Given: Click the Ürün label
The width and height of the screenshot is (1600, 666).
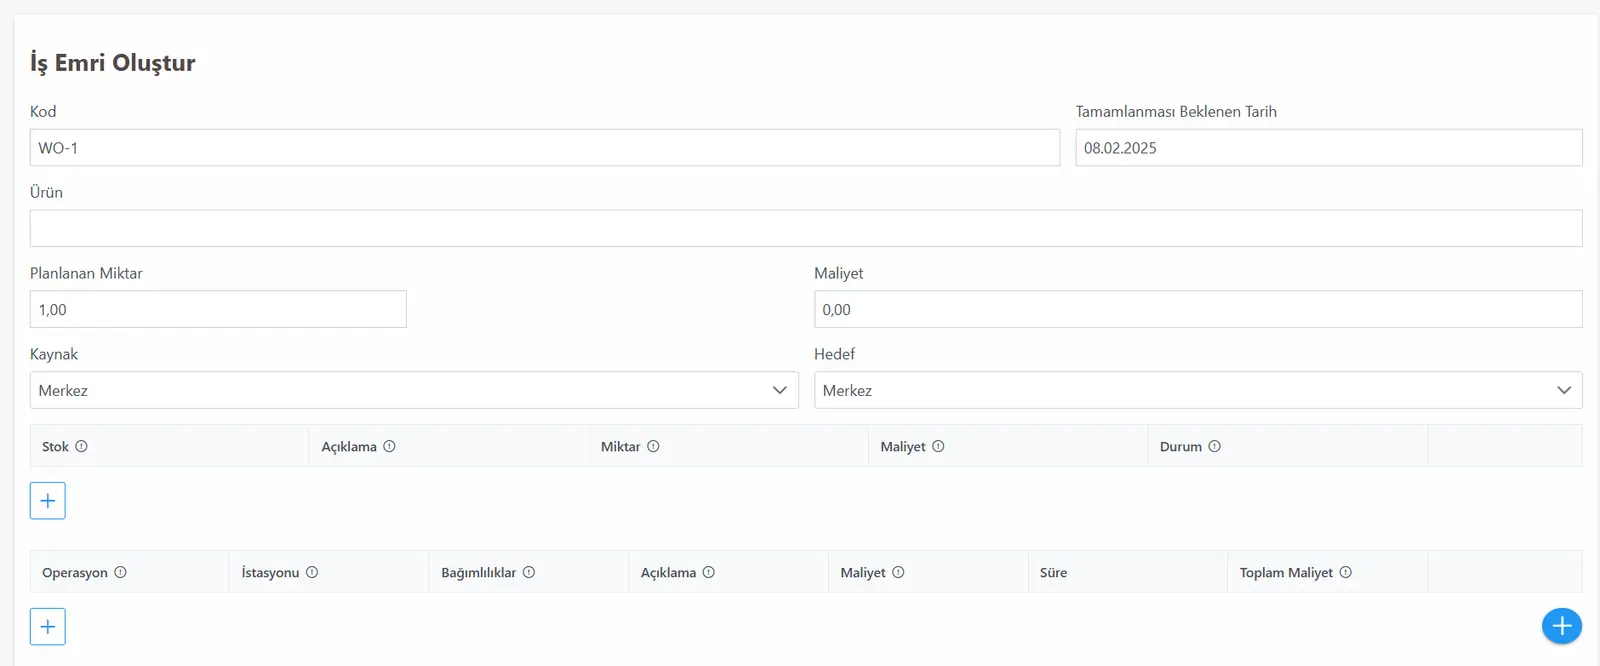Looking at the screenshot, I should (46, 192).
